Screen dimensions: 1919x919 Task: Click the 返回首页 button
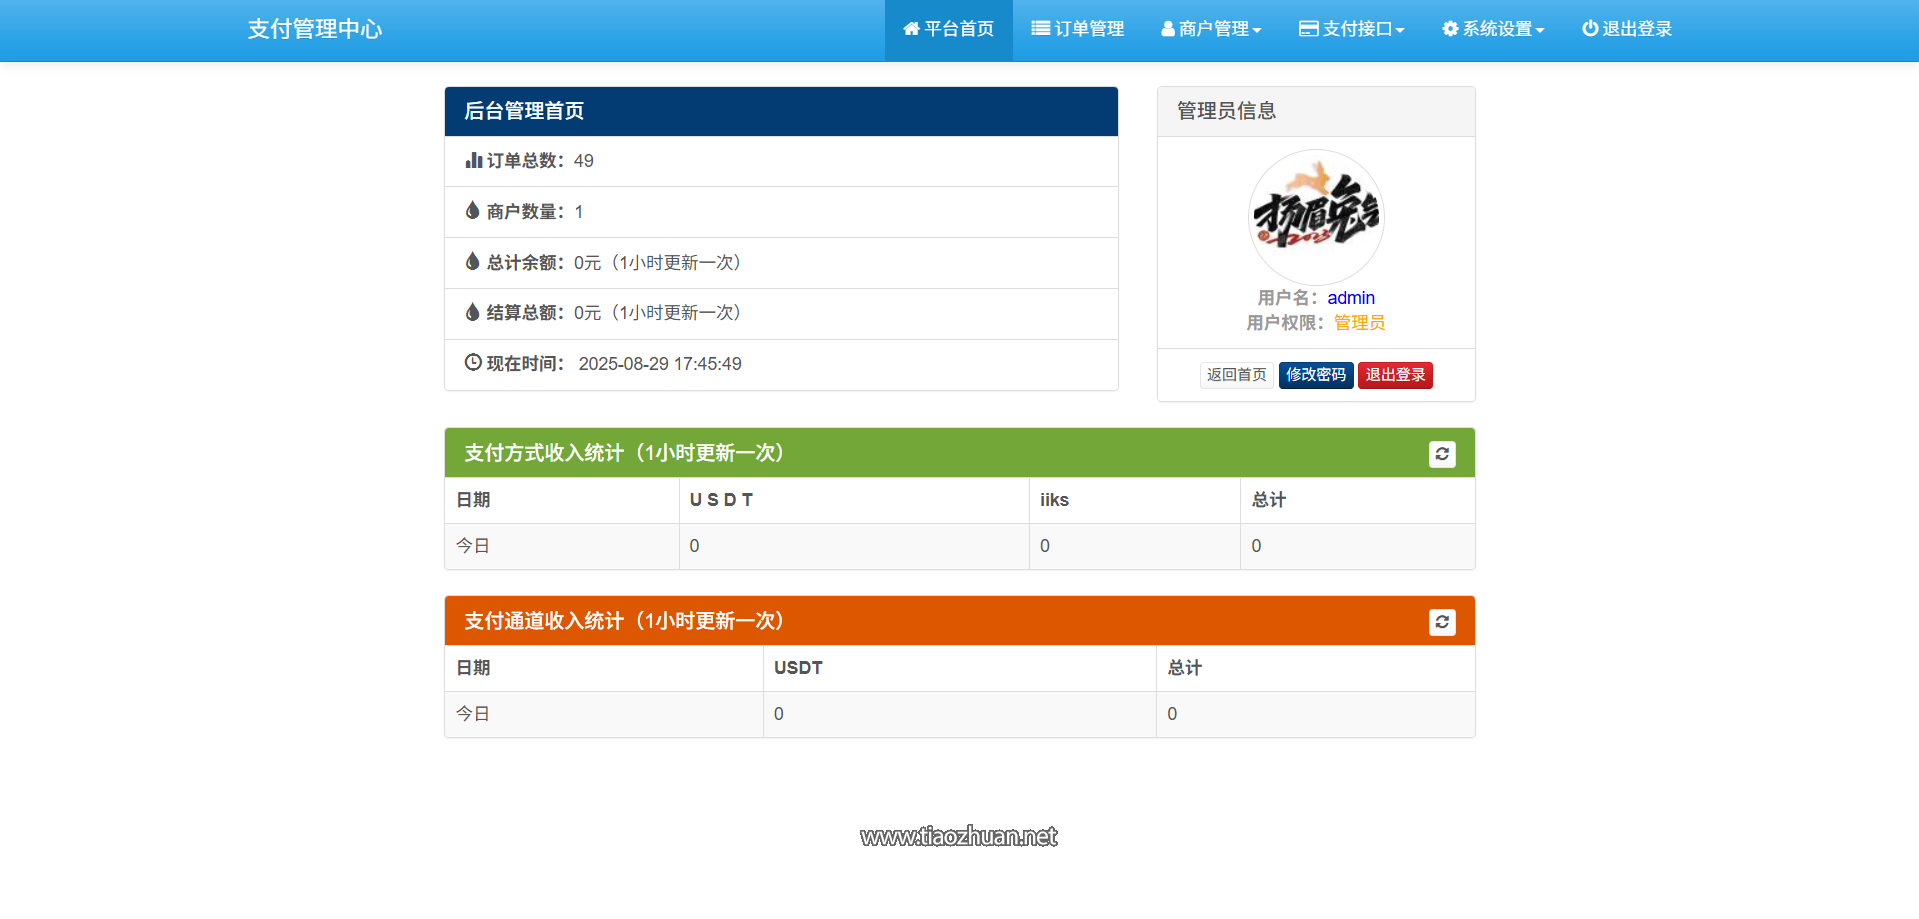click(x=1236, y=375)
